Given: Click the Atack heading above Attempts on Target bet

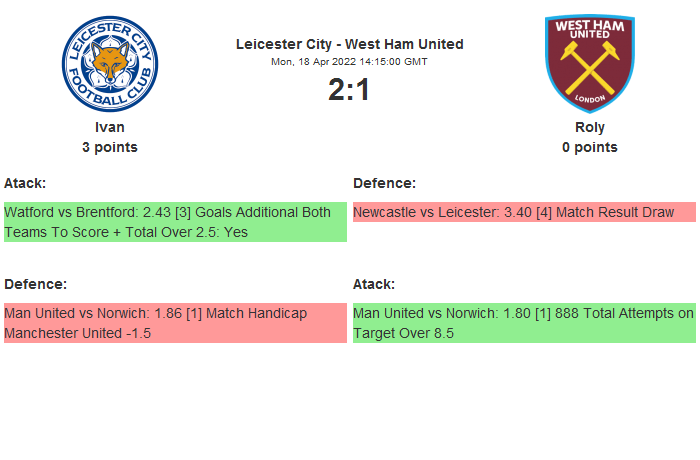Looking at the screenshot, I should coord(374,284).
